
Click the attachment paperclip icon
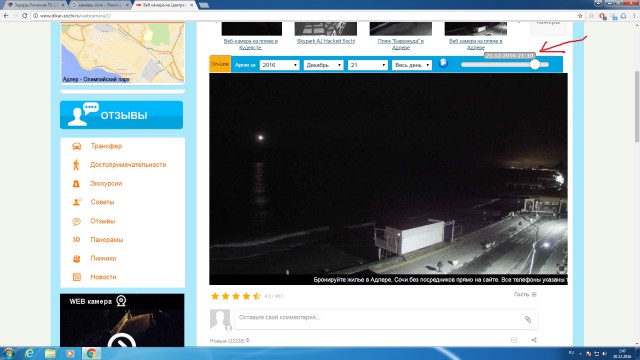coord(528,319)
